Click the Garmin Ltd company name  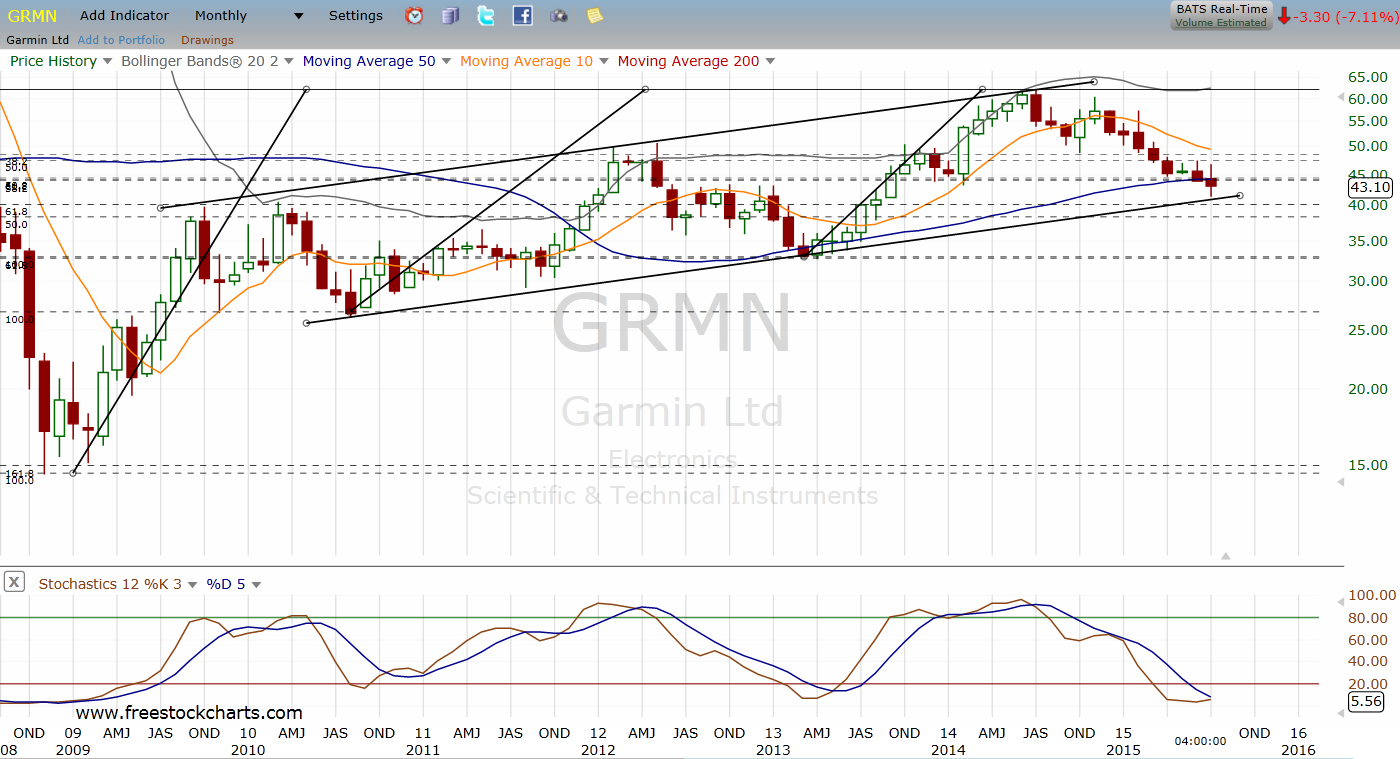click(37, 40)
